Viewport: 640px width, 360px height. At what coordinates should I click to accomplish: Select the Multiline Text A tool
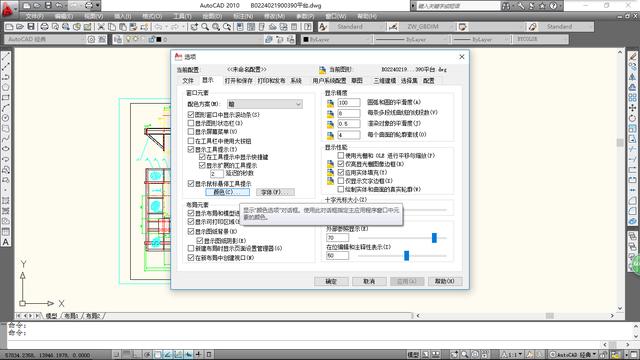tap(6, 242)
